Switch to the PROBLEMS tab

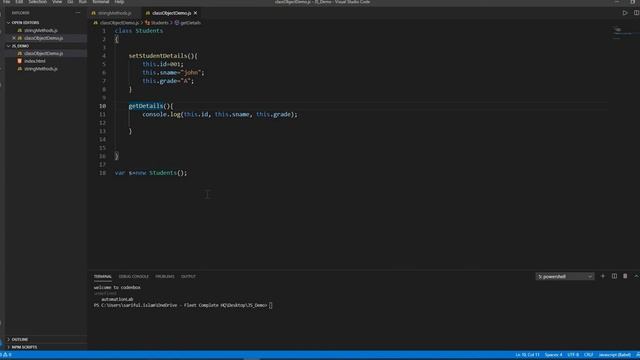(x=164, y=276)
